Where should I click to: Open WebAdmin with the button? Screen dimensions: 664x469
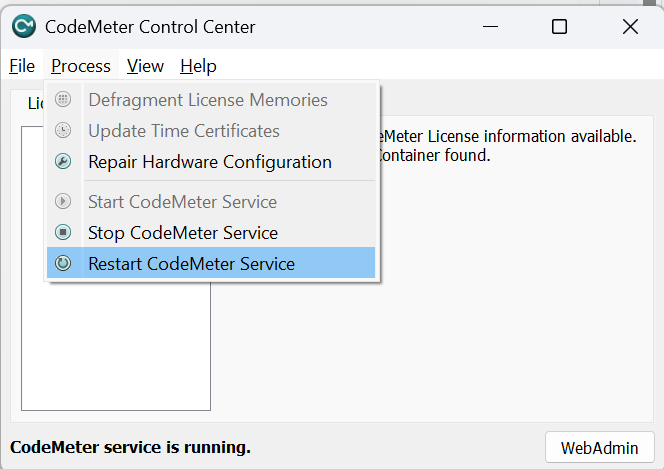[600, 446]
